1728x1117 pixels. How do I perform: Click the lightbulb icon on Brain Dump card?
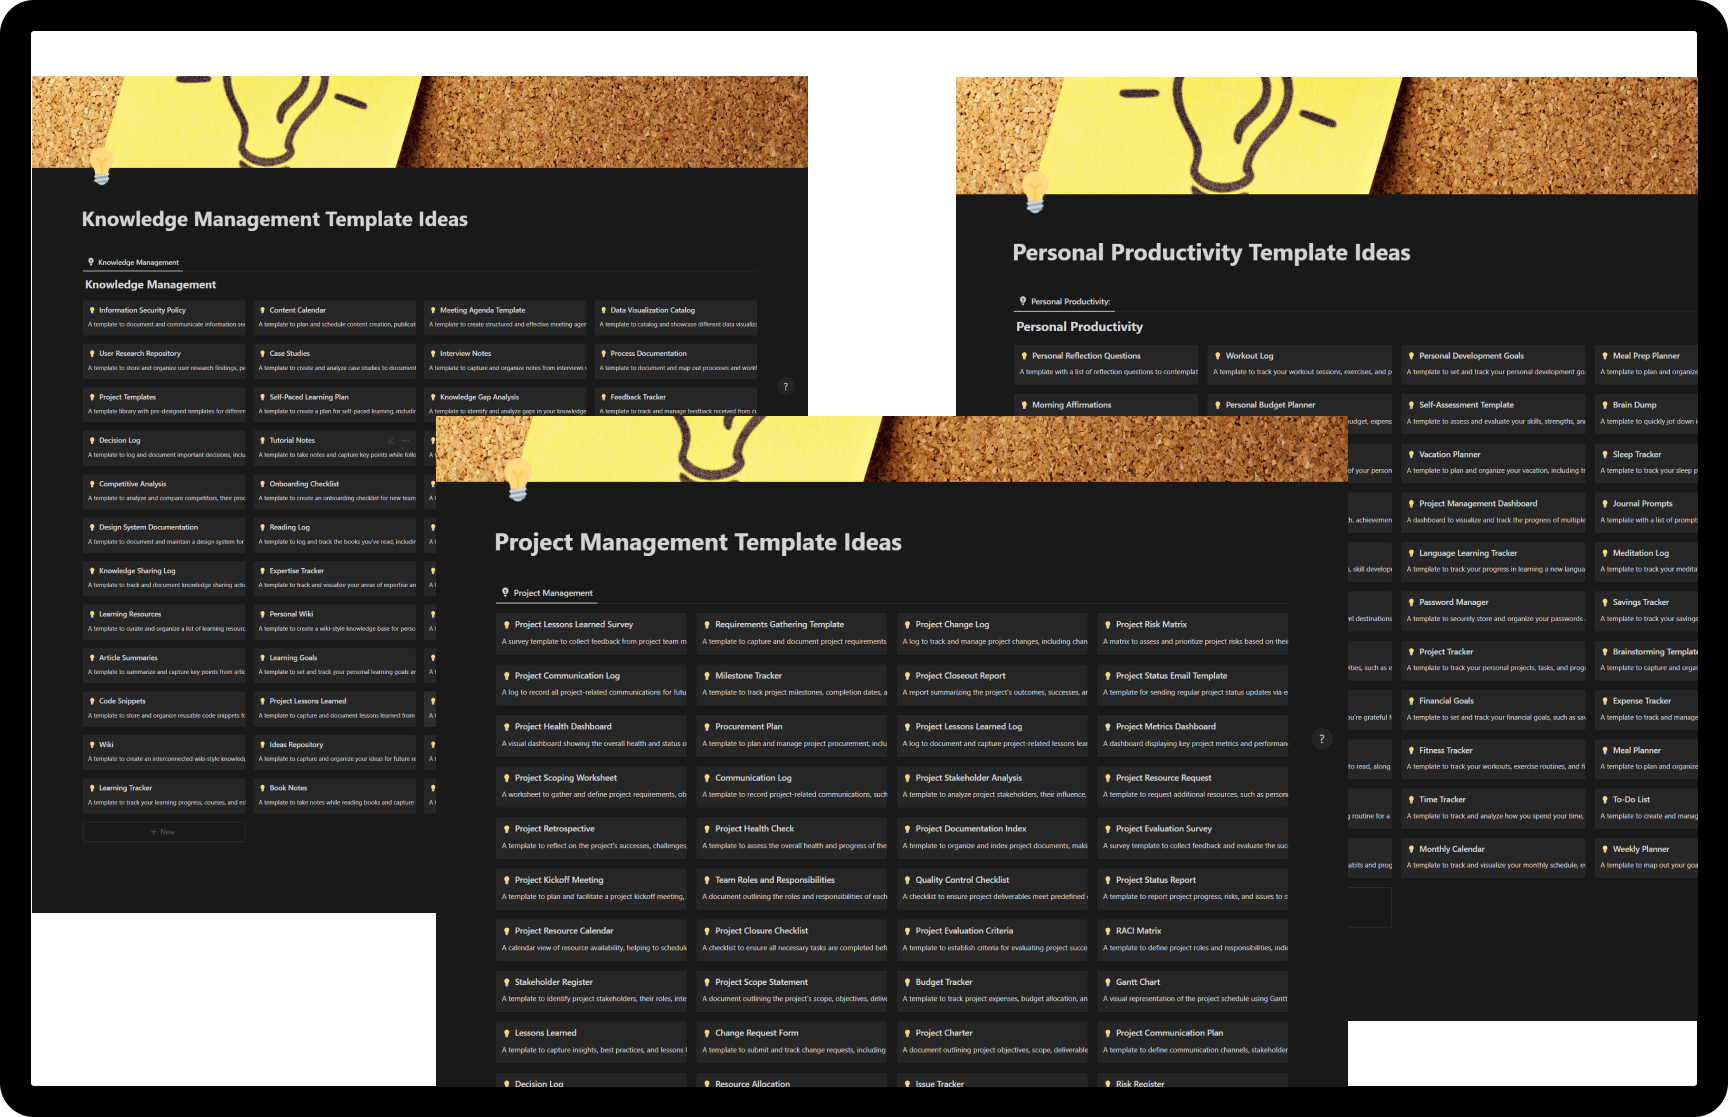pyautogui.click(x=1605, y=405)
